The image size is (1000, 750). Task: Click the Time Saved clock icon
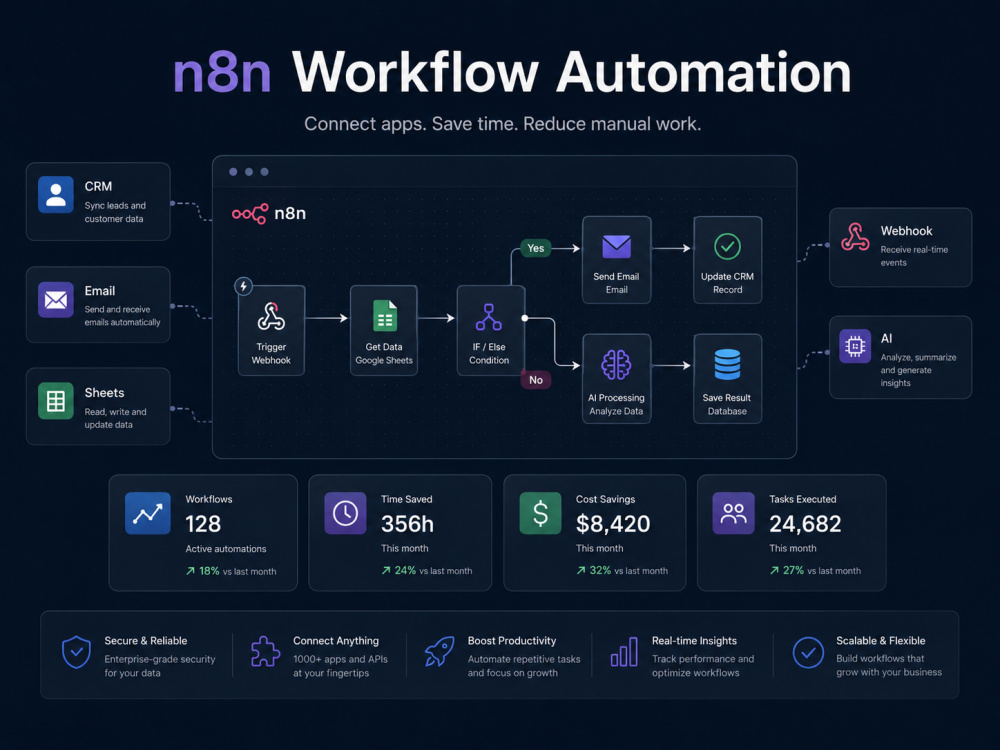(346, 513)
